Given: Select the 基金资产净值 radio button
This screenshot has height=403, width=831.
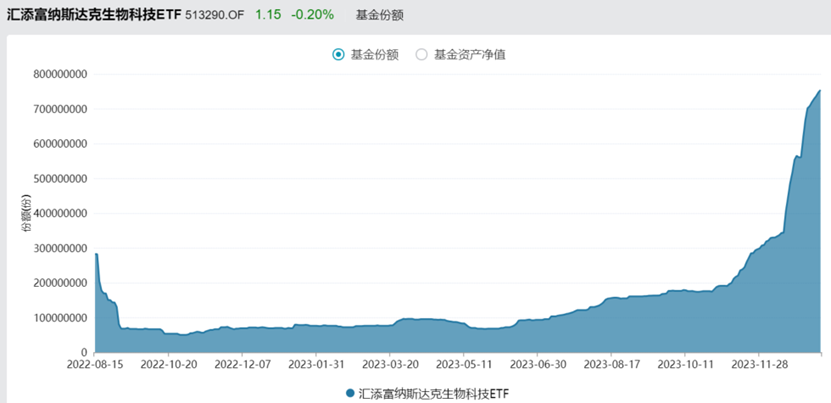Looking at the screenshot, I should (x=421, y=55).
